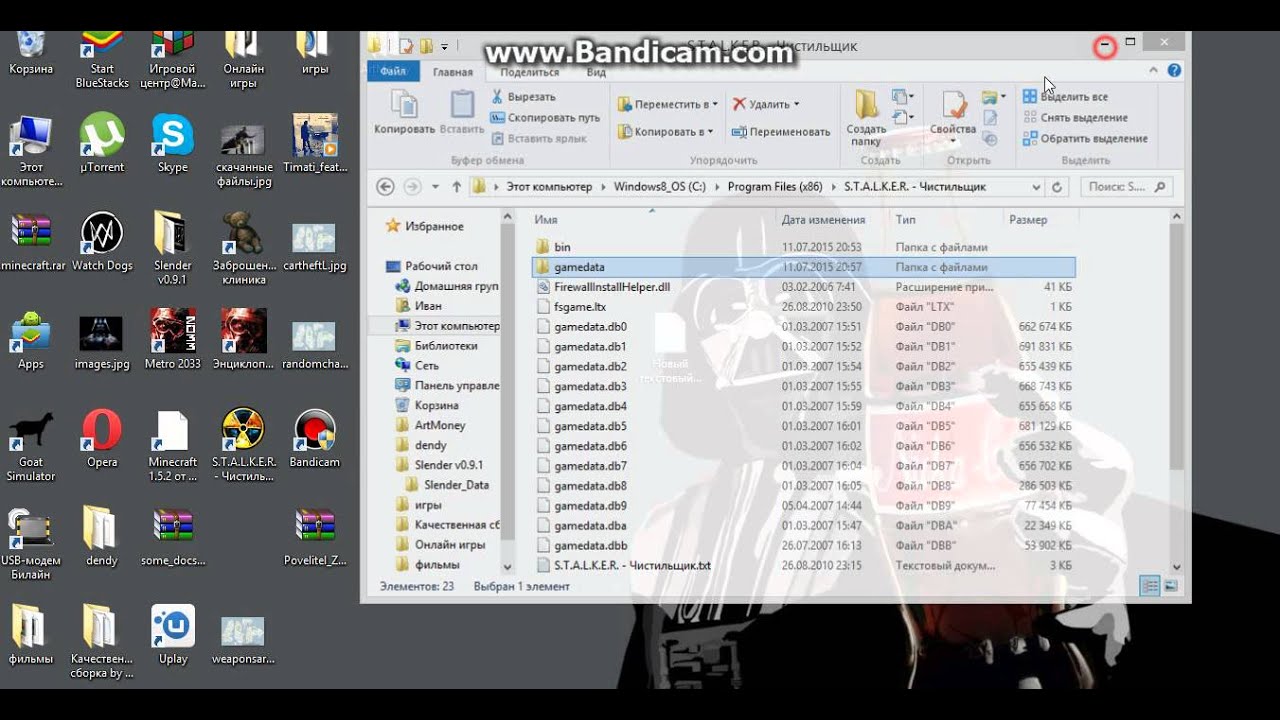Click Скопировать путь in the ribbon

546,118
